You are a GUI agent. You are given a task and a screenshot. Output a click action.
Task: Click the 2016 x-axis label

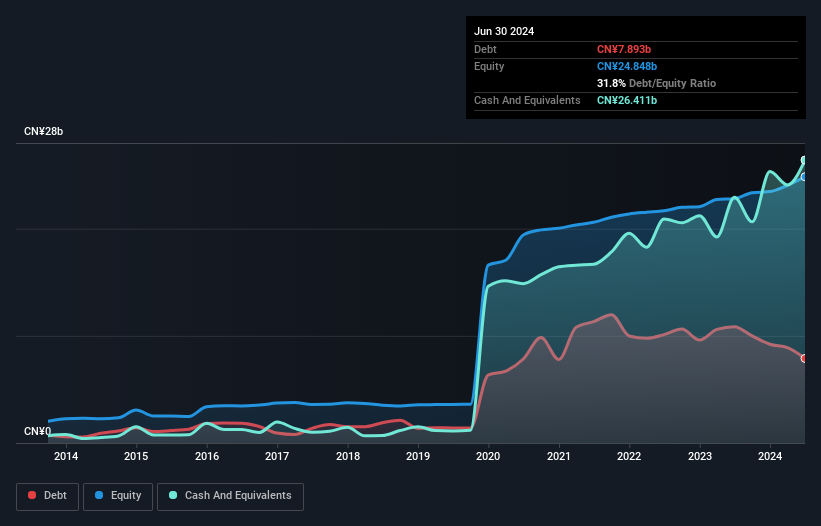point(207,456)
